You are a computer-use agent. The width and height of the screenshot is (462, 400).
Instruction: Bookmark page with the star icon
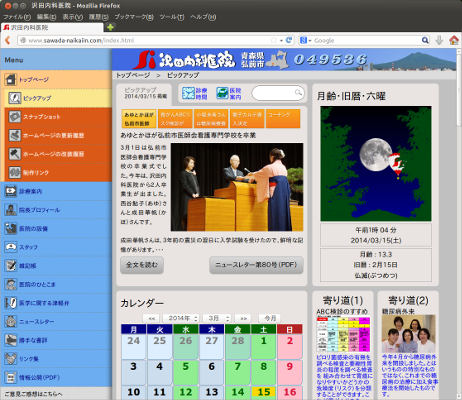273,40
